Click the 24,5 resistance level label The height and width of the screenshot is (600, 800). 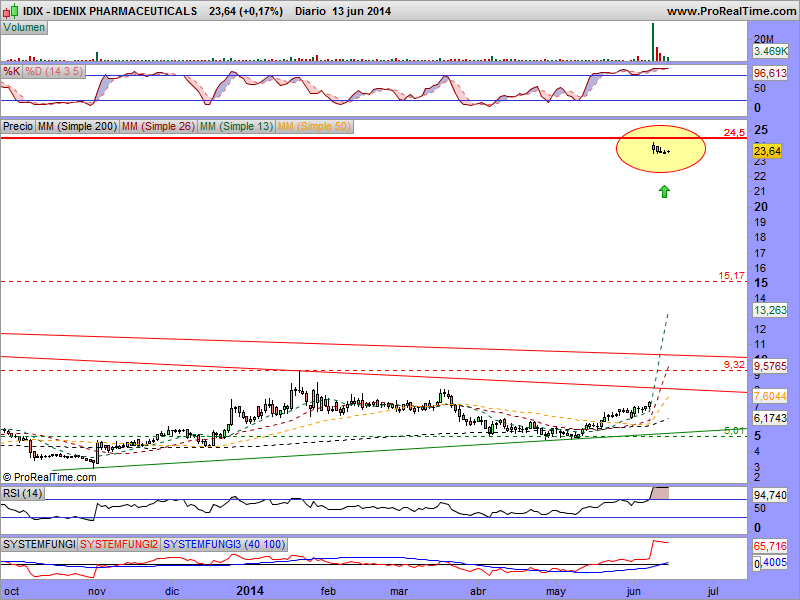pyautogui.click(x=734, y=133)
